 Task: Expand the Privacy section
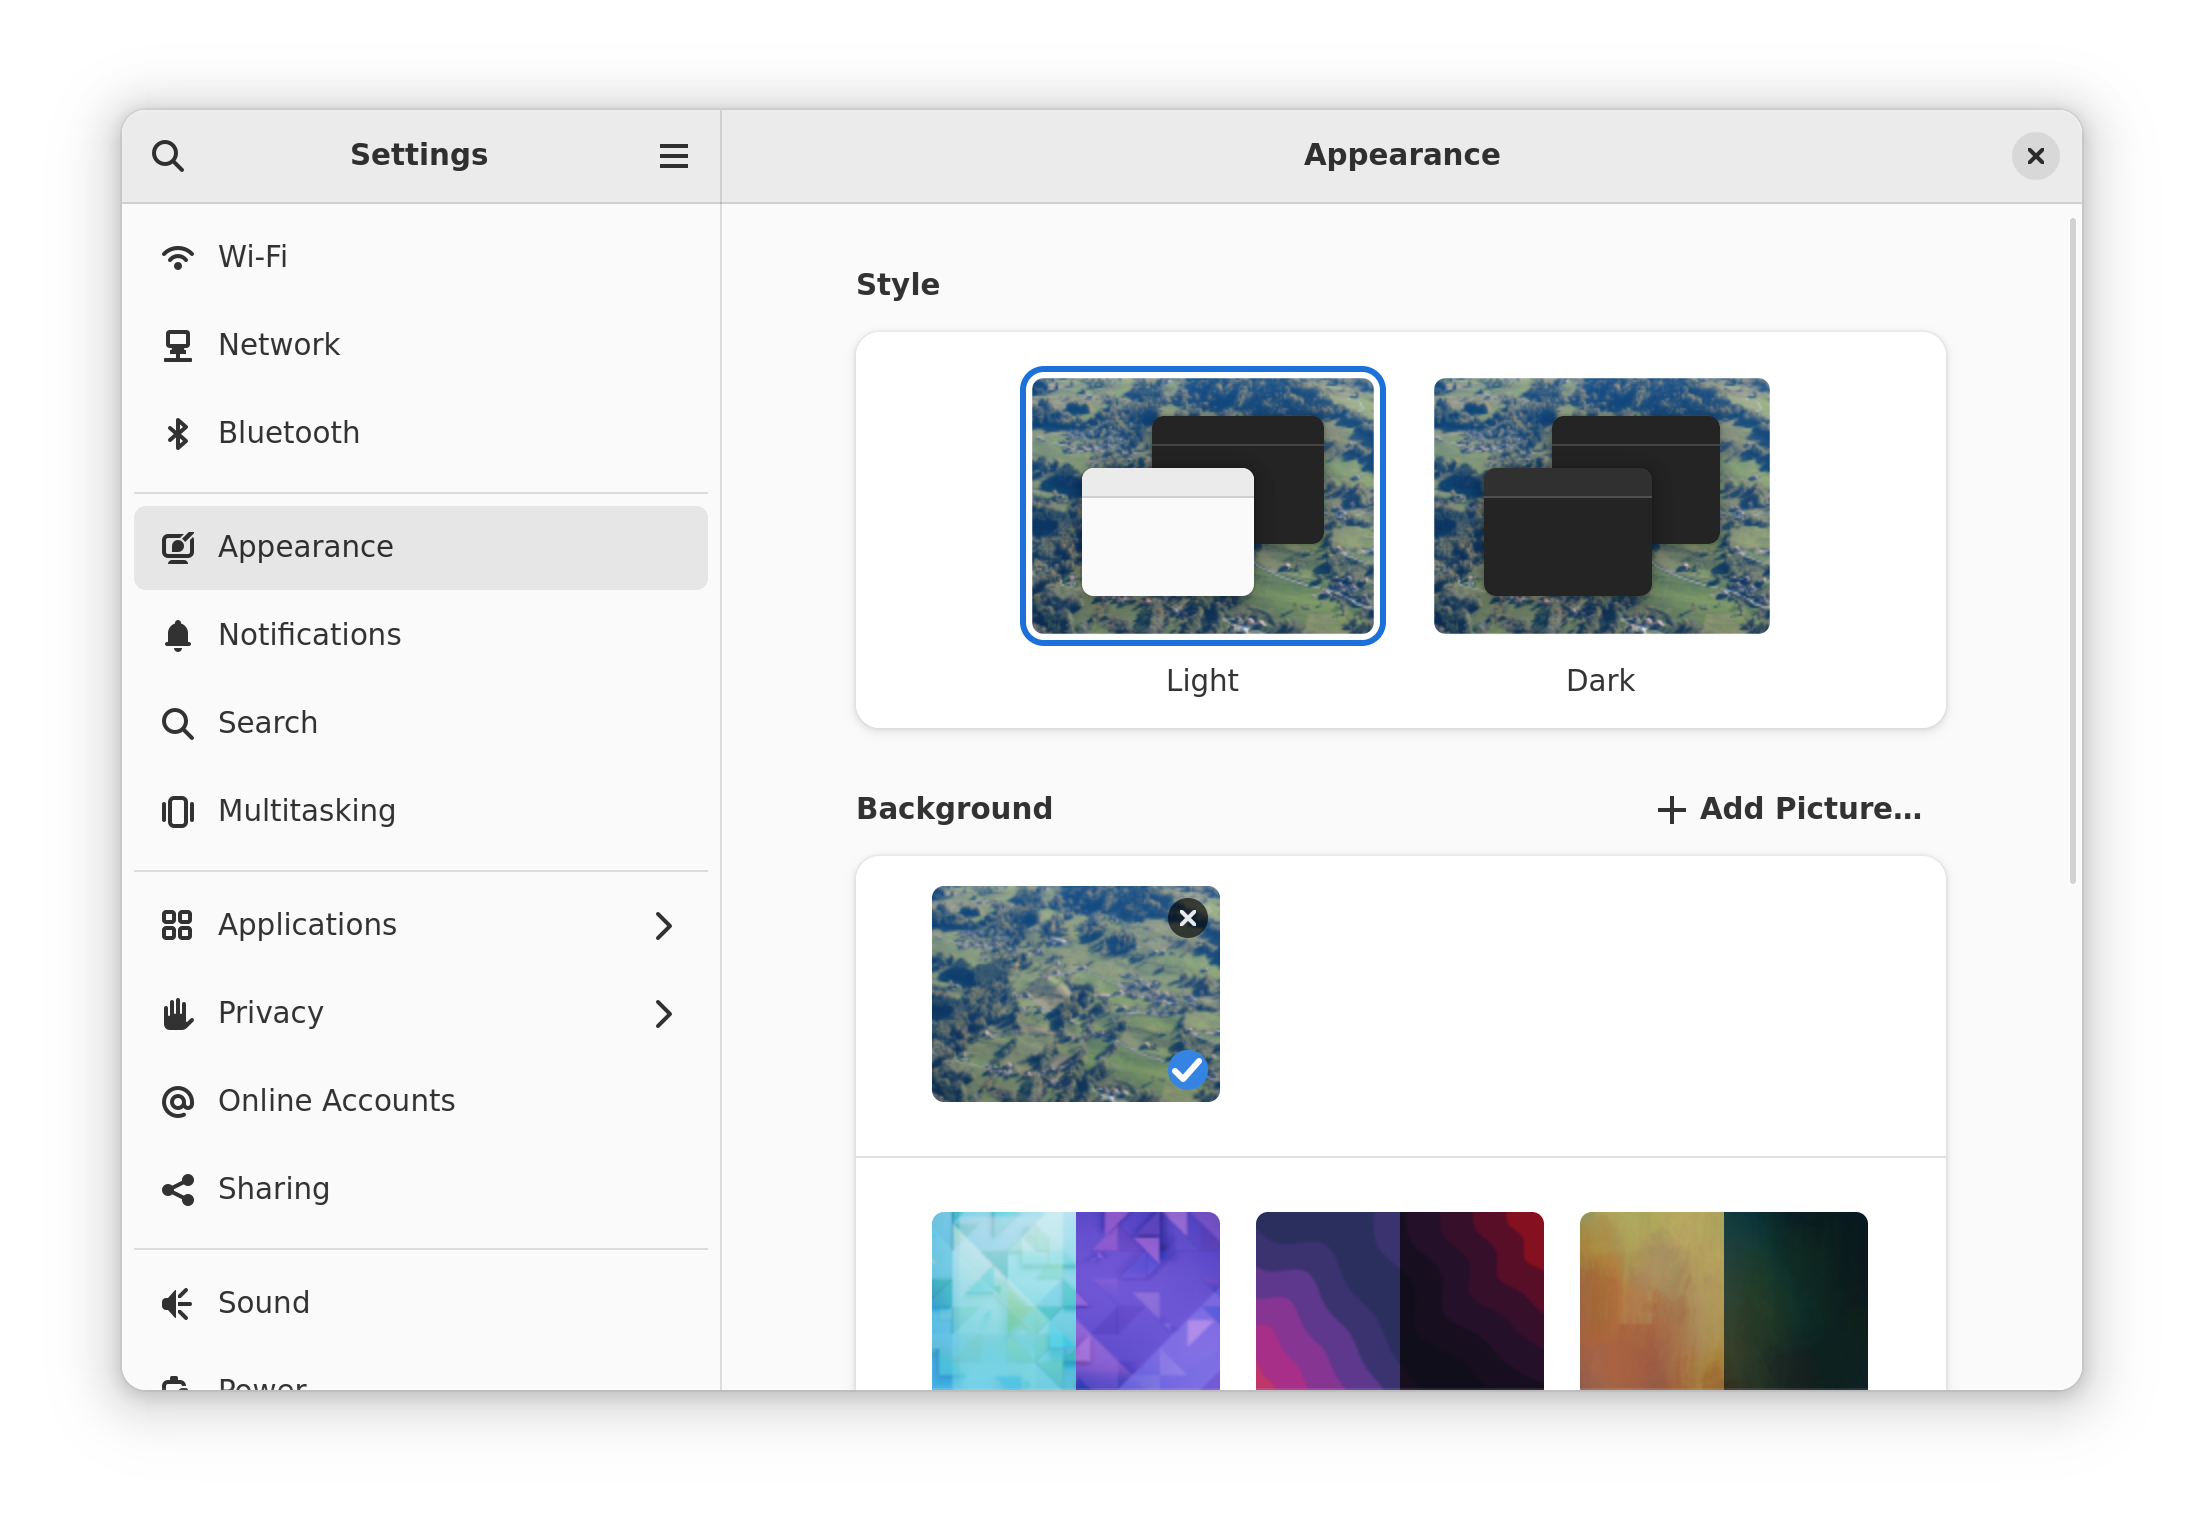pos(664,1014)
